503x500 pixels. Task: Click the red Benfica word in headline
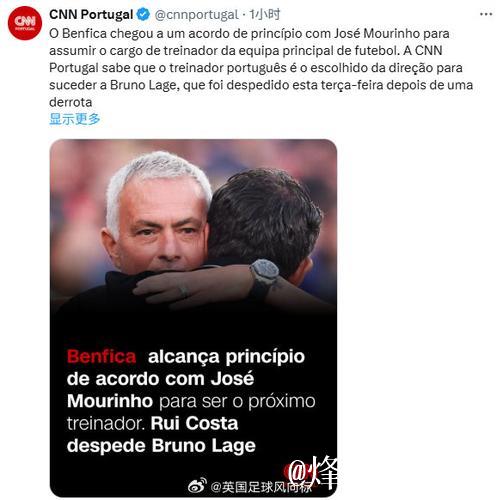coord(102,356)
